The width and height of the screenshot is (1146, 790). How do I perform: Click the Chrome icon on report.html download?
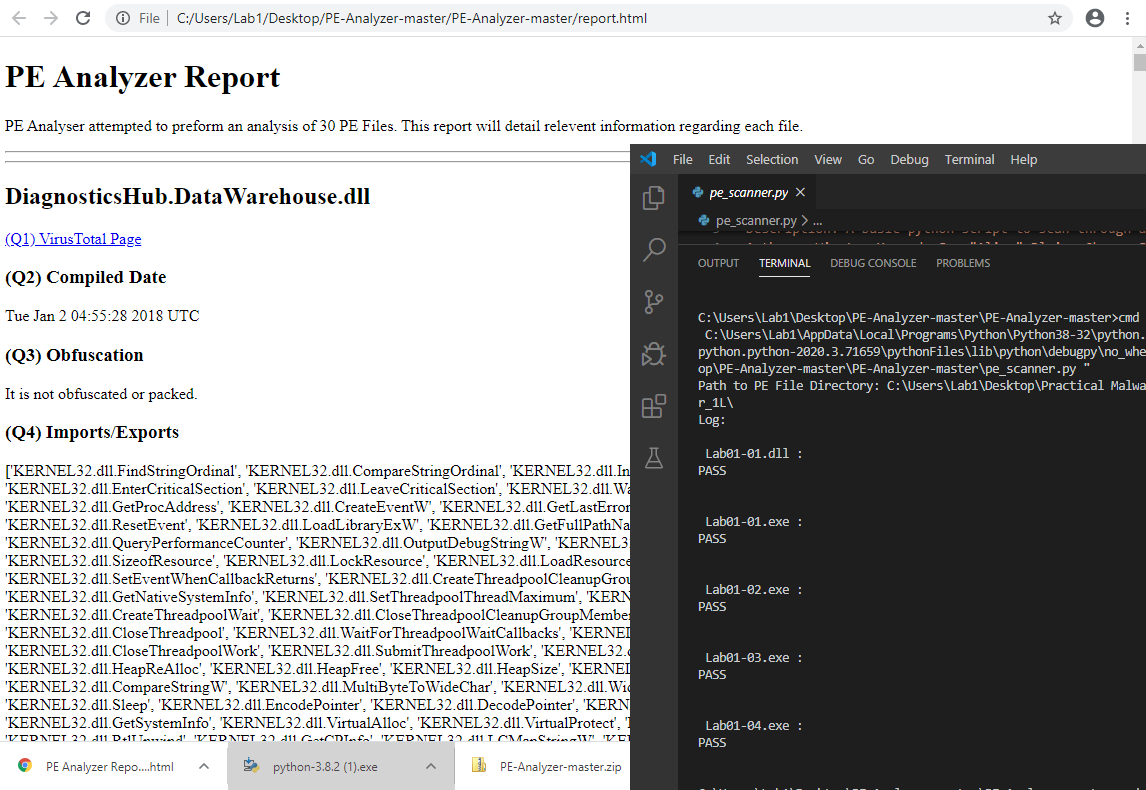pyautogui.click(x=25, y=766)
